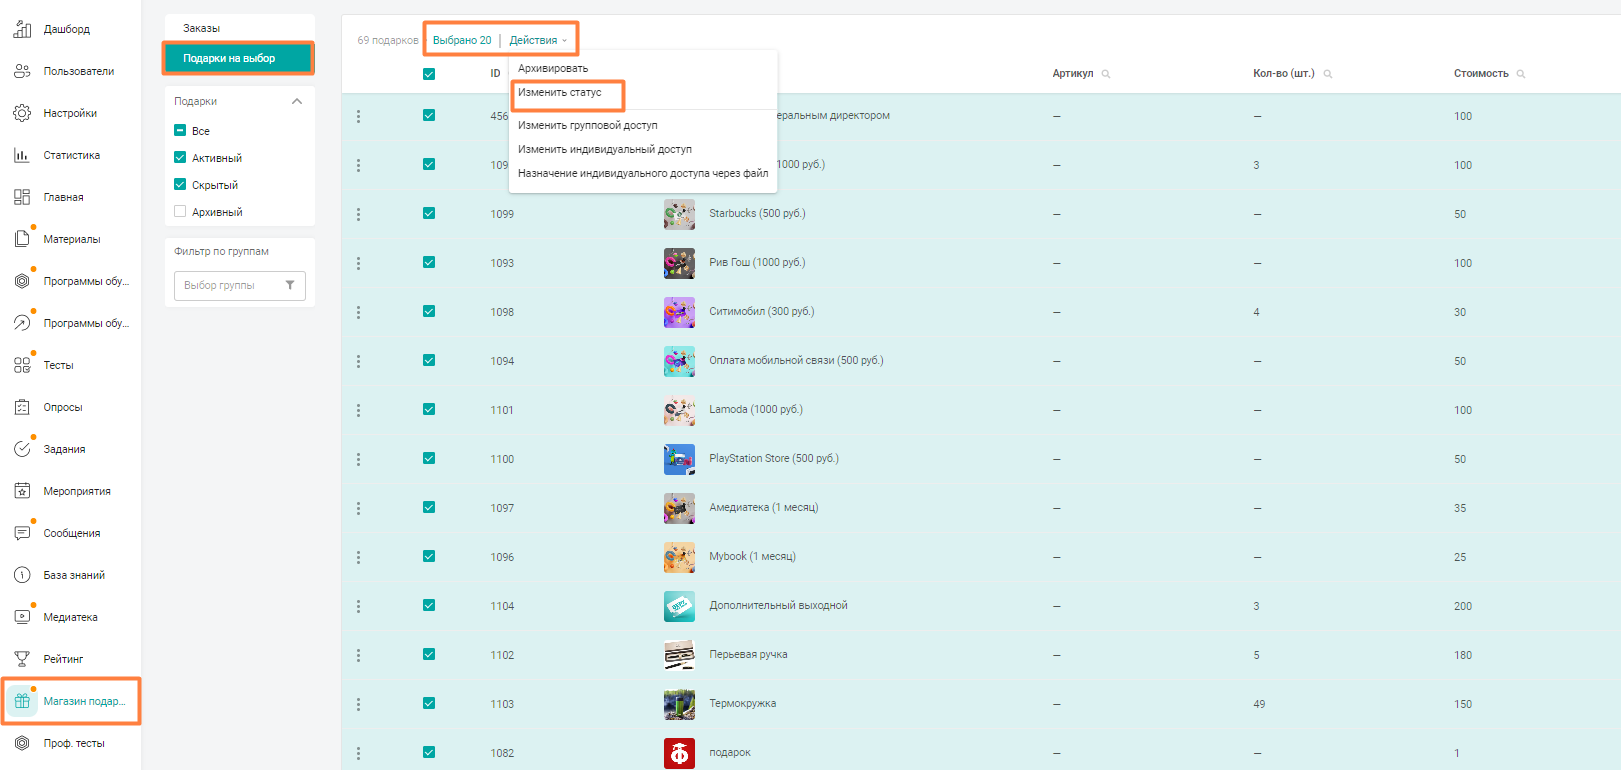Click the Сообщения chat icon

point(22,533)
